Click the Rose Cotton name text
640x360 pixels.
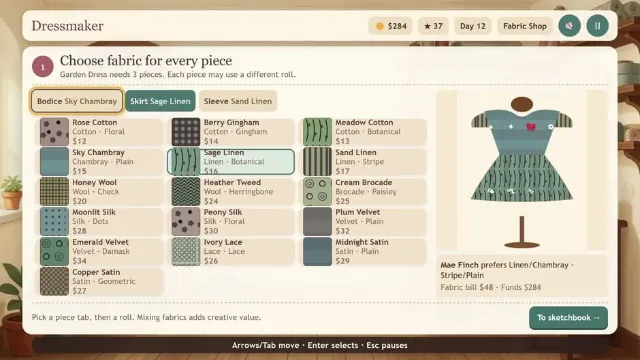(95, 122)
